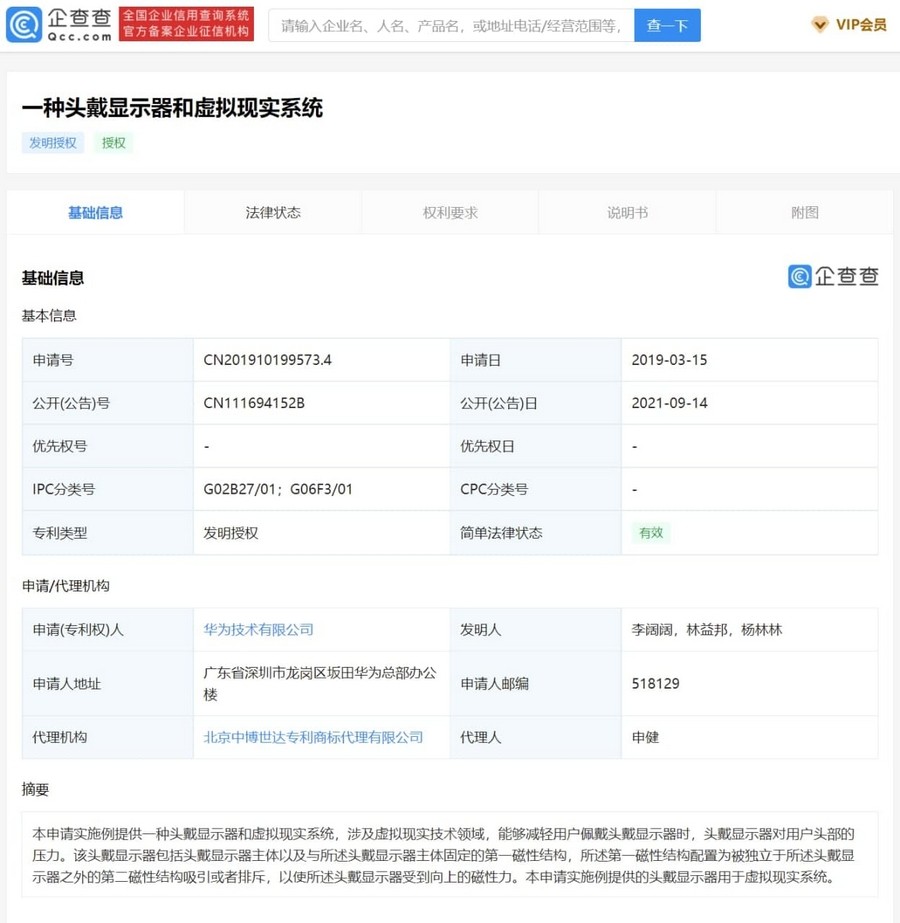Click the VIP会员 diamond icon
This screenshot has height=923, width=900.
819,25
